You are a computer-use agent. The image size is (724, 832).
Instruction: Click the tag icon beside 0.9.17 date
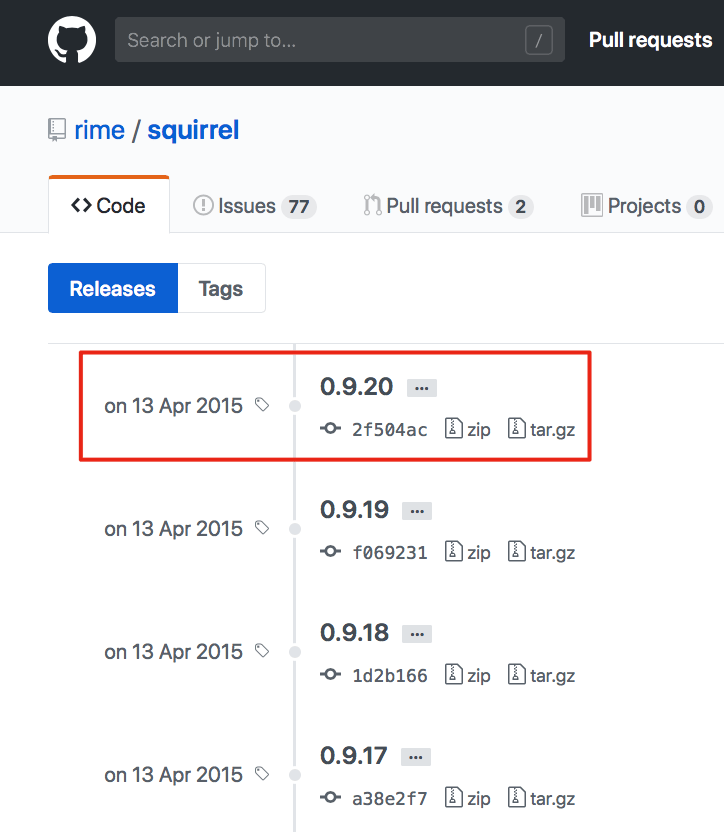(x=262, y=774)
